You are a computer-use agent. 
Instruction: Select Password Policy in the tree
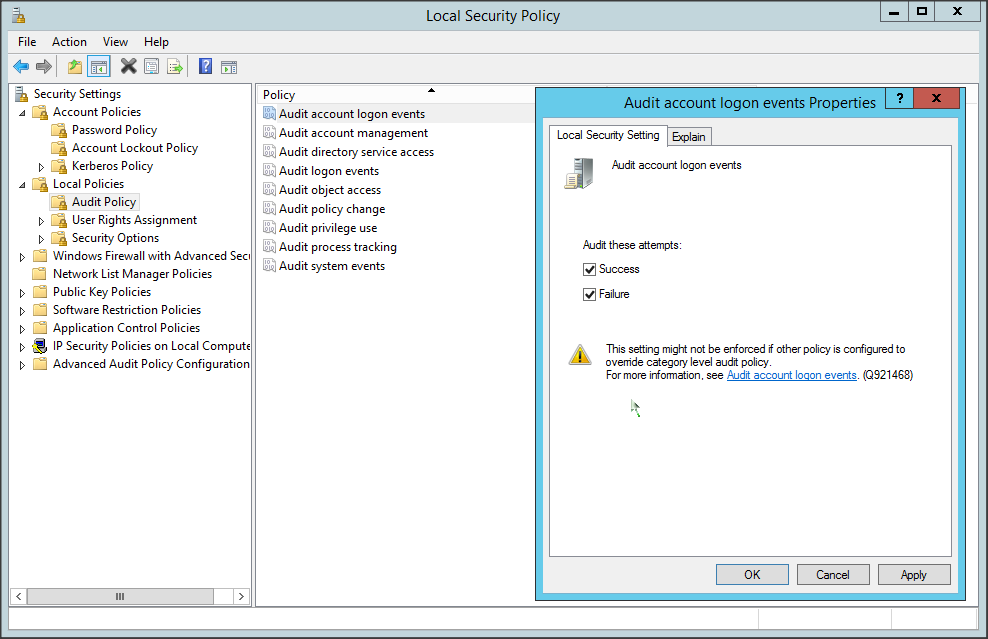tap(114, 130)
